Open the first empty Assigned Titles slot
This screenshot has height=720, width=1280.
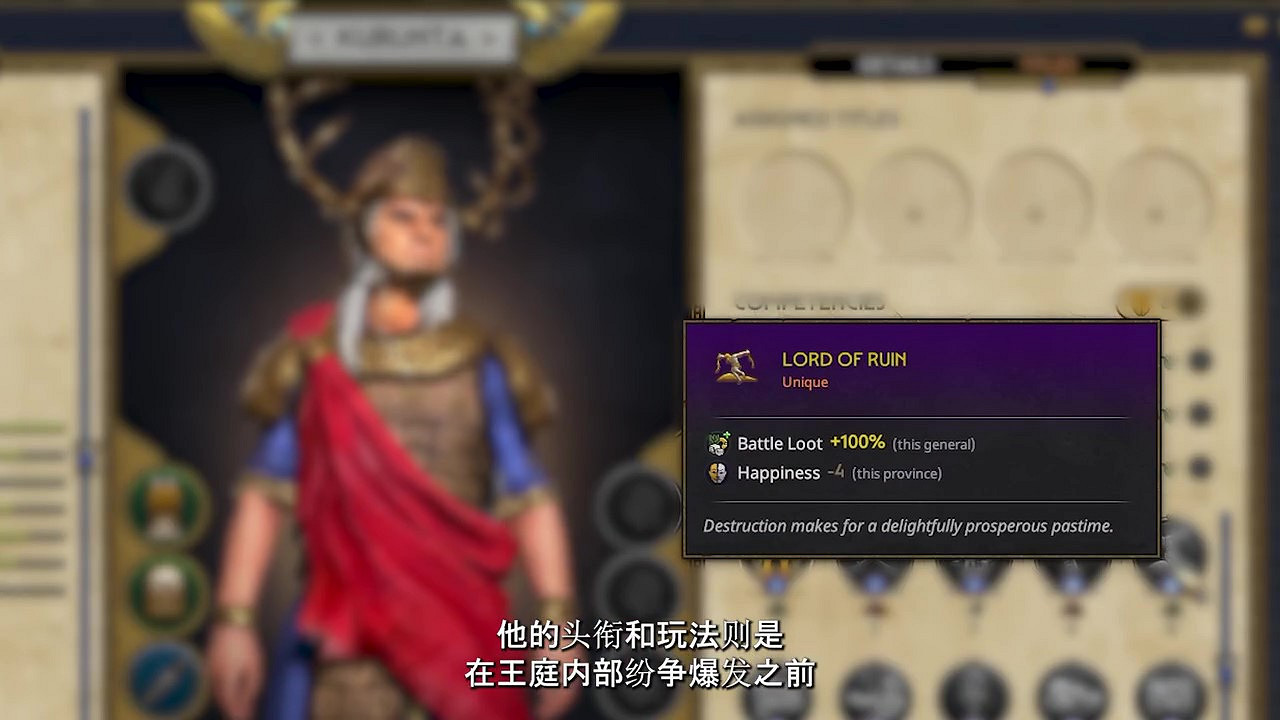(x=795, y=207)
